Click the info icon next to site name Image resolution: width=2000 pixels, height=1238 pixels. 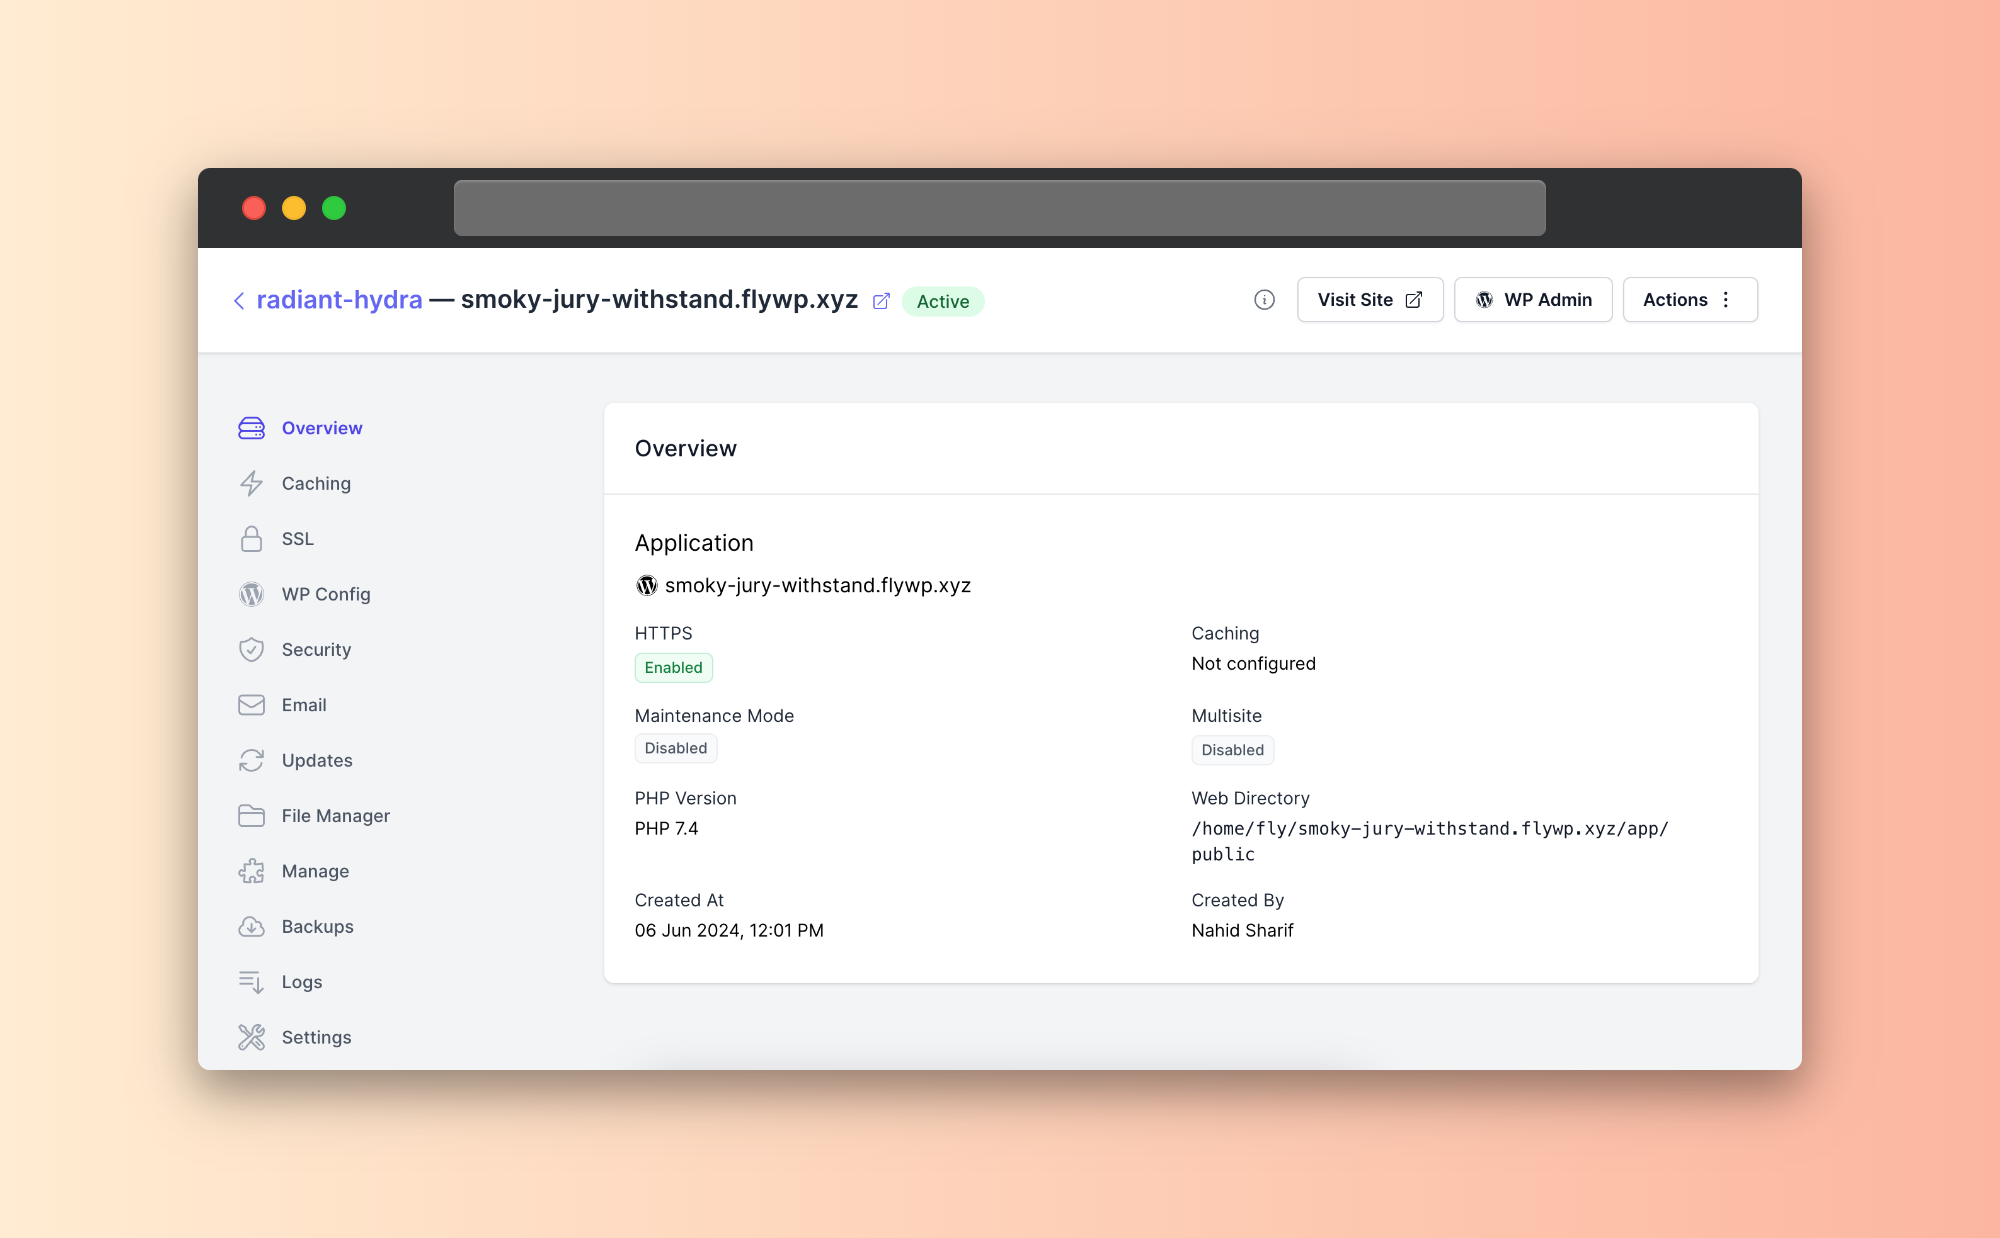click(x=1263, y=300)
